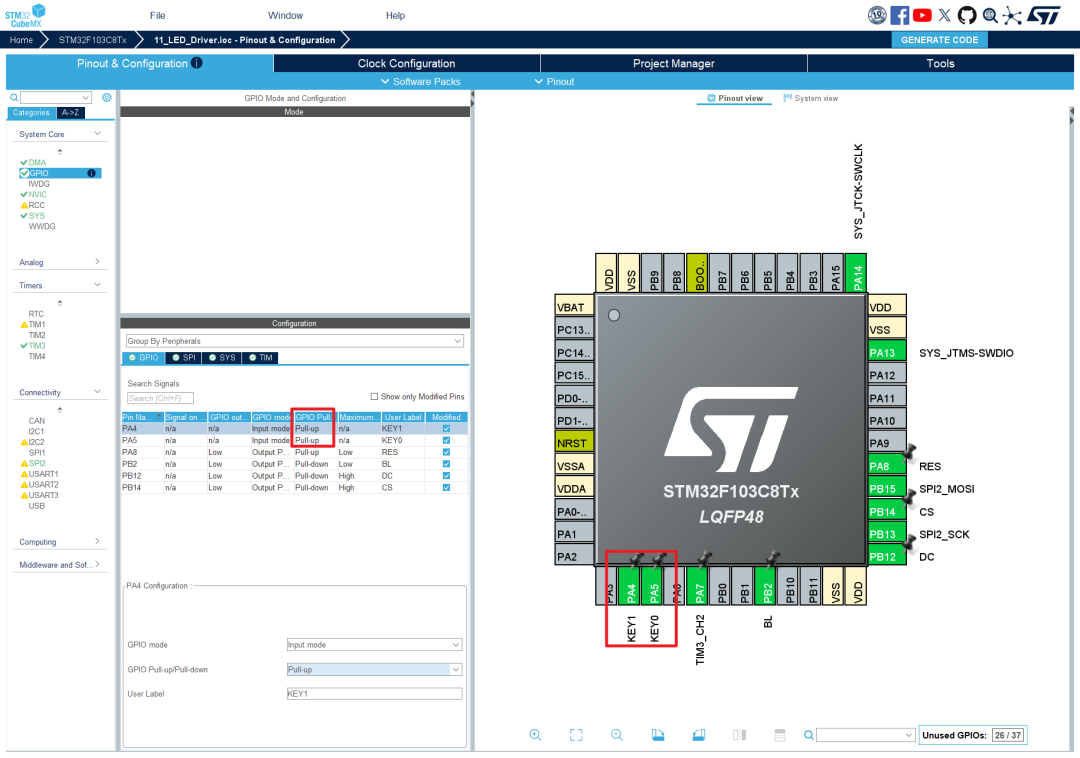Open the YouTube icon link
Viewport: 1080px width, 758px height.
point(922,15)
